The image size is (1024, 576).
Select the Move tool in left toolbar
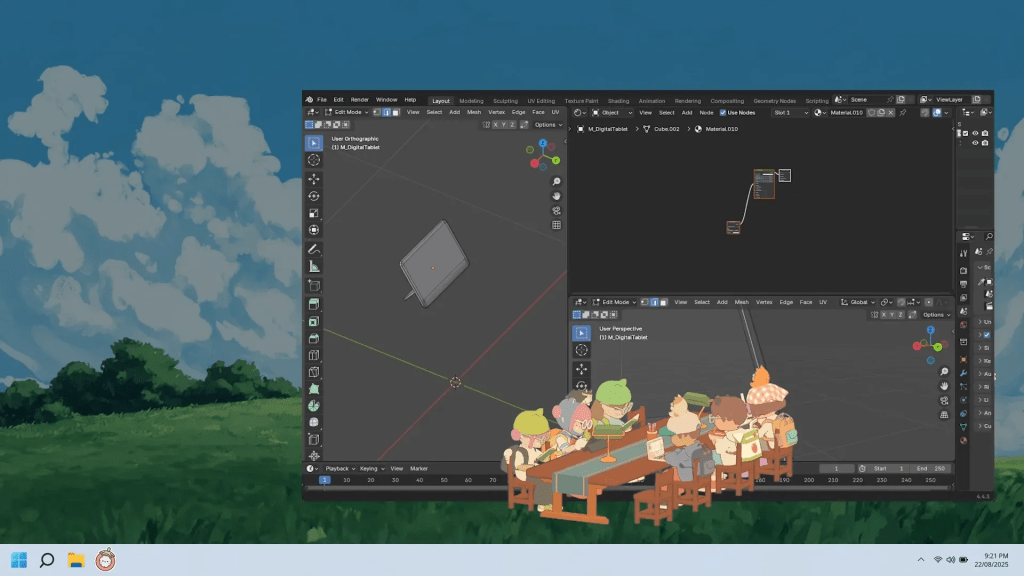tap(314, 178)
